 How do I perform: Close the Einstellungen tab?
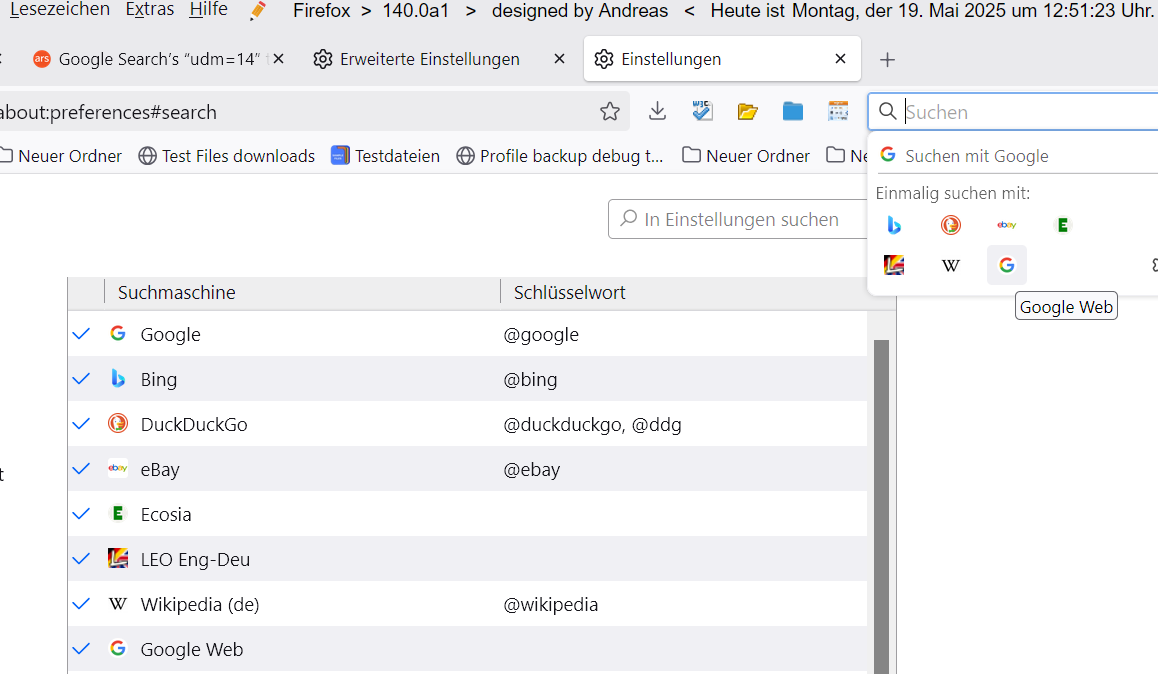[840, 59]
